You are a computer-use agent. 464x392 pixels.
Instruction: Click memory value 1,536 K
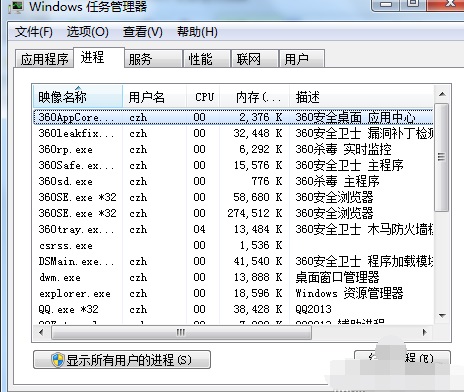pyautogui.click(x=261, y=245)
